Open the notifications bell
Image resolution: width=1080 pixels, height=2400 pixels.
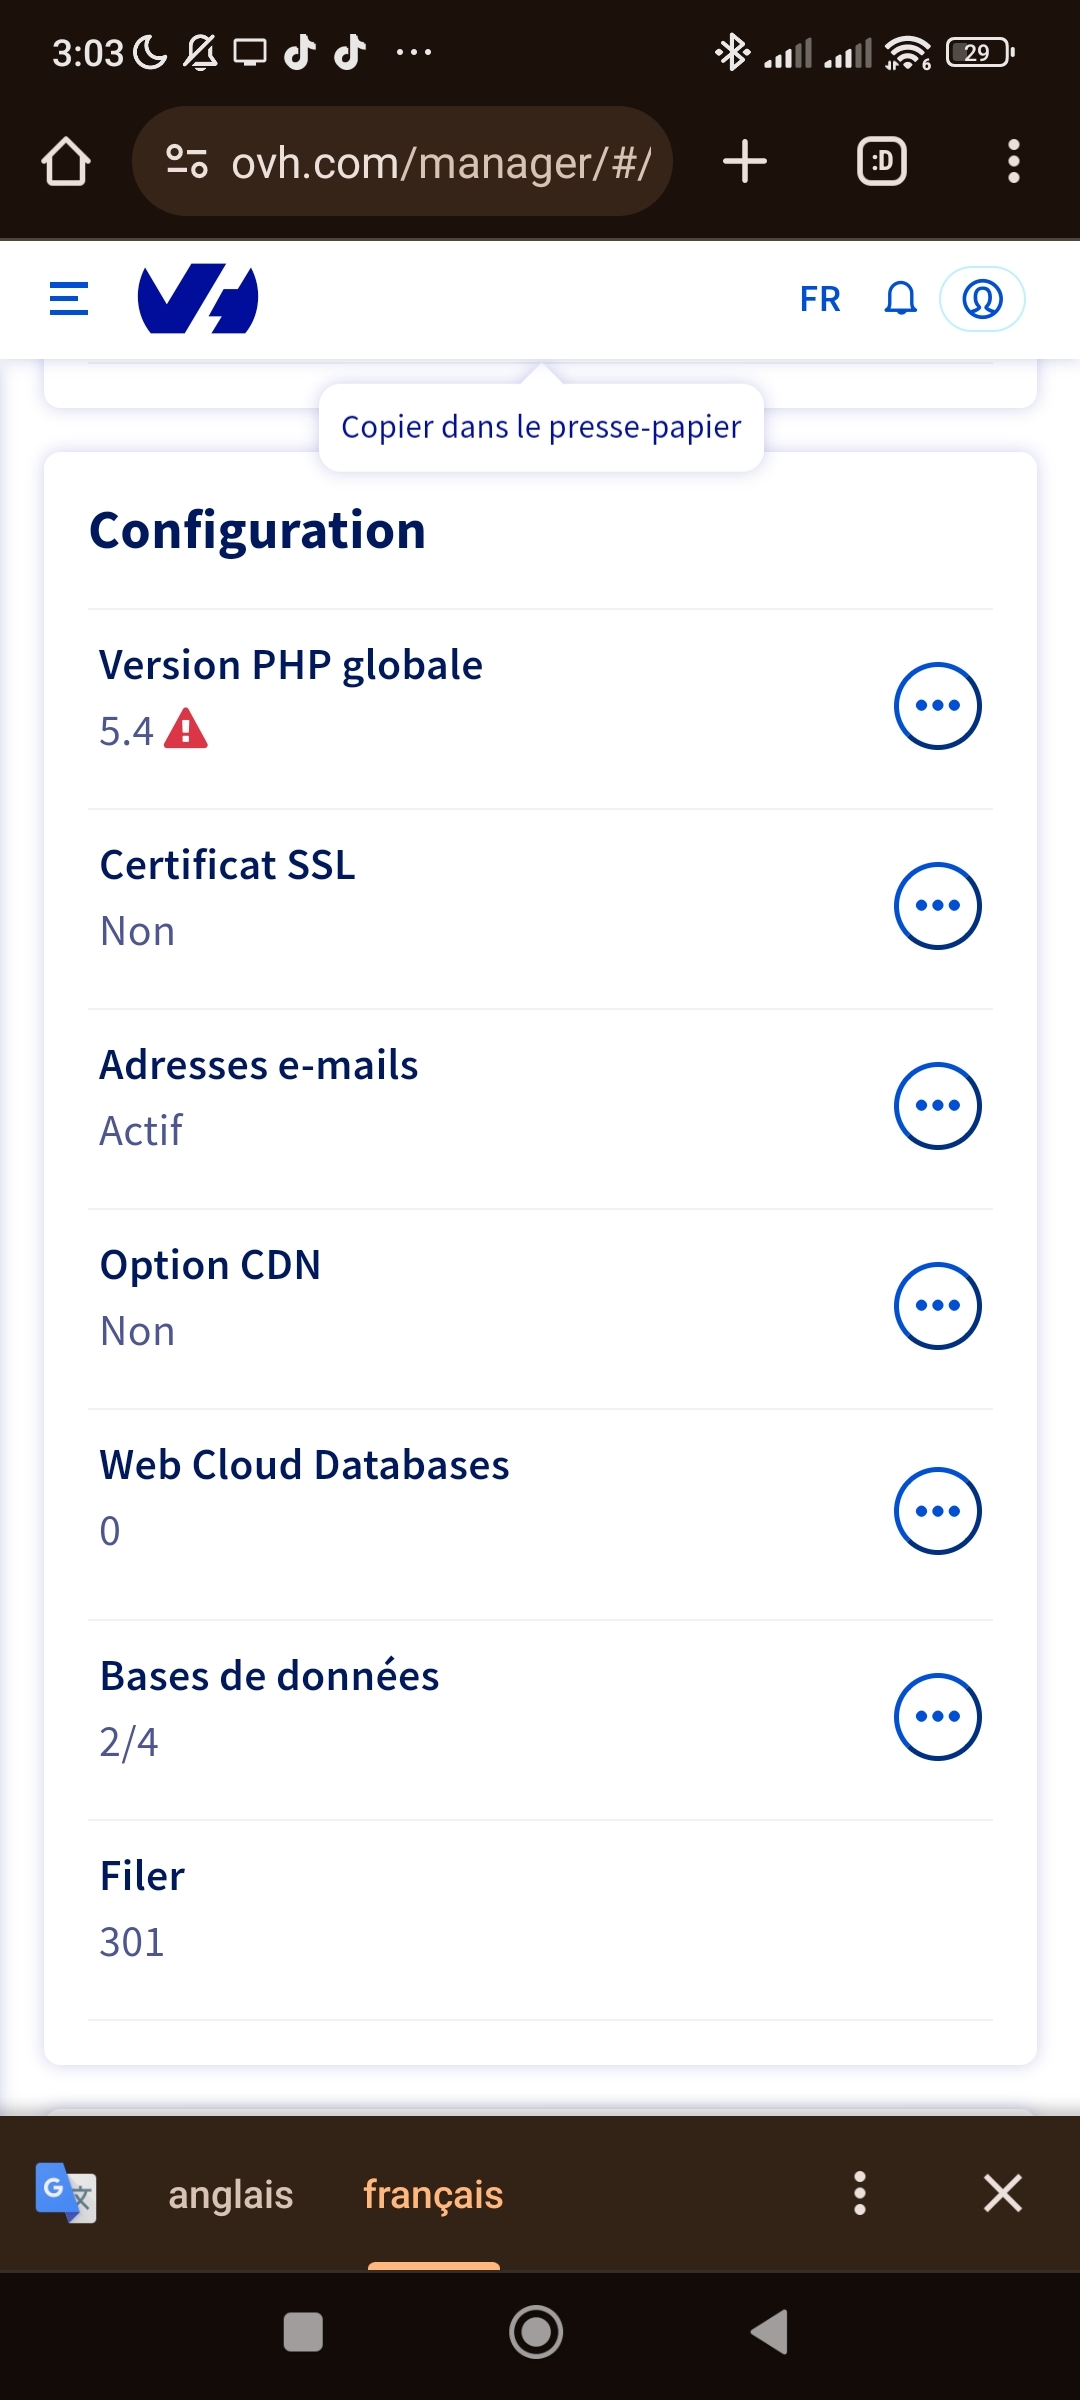coord(900,298)
